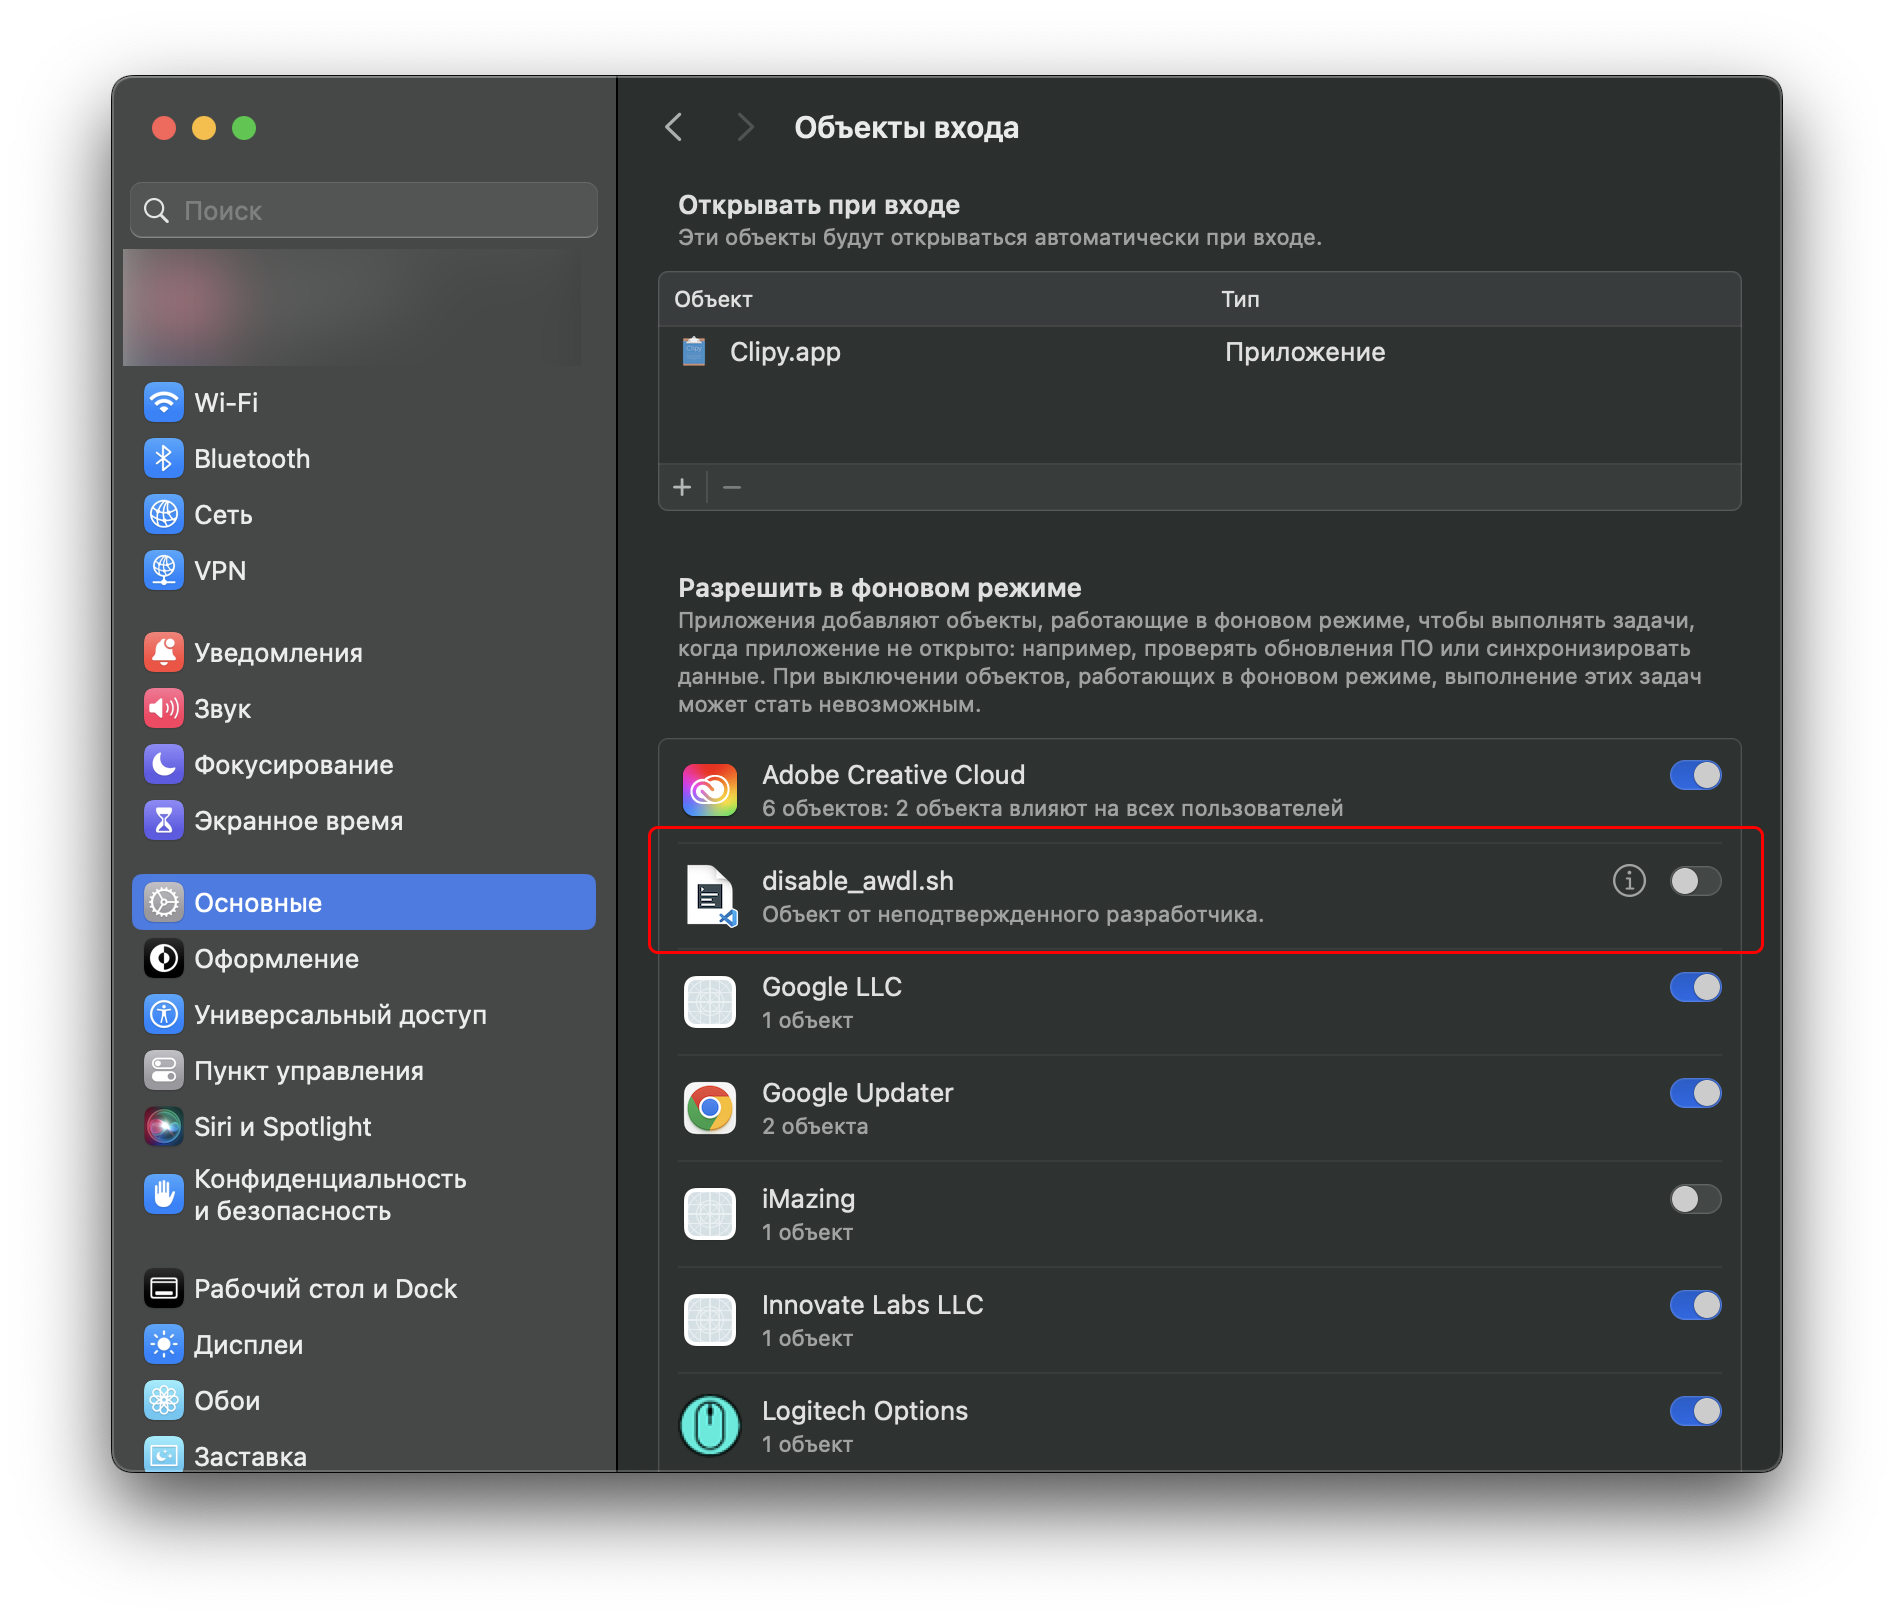Viewport: 1894px width, 1620px height.
Task: Select the Сеть globe icon
Action: coord(164,515)
